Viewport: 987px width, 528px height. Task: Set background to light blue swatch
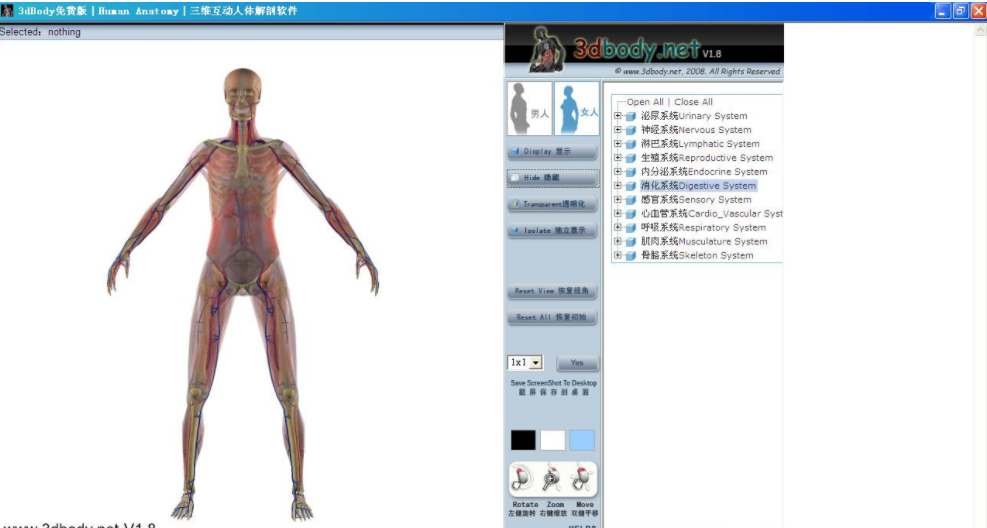582,440
